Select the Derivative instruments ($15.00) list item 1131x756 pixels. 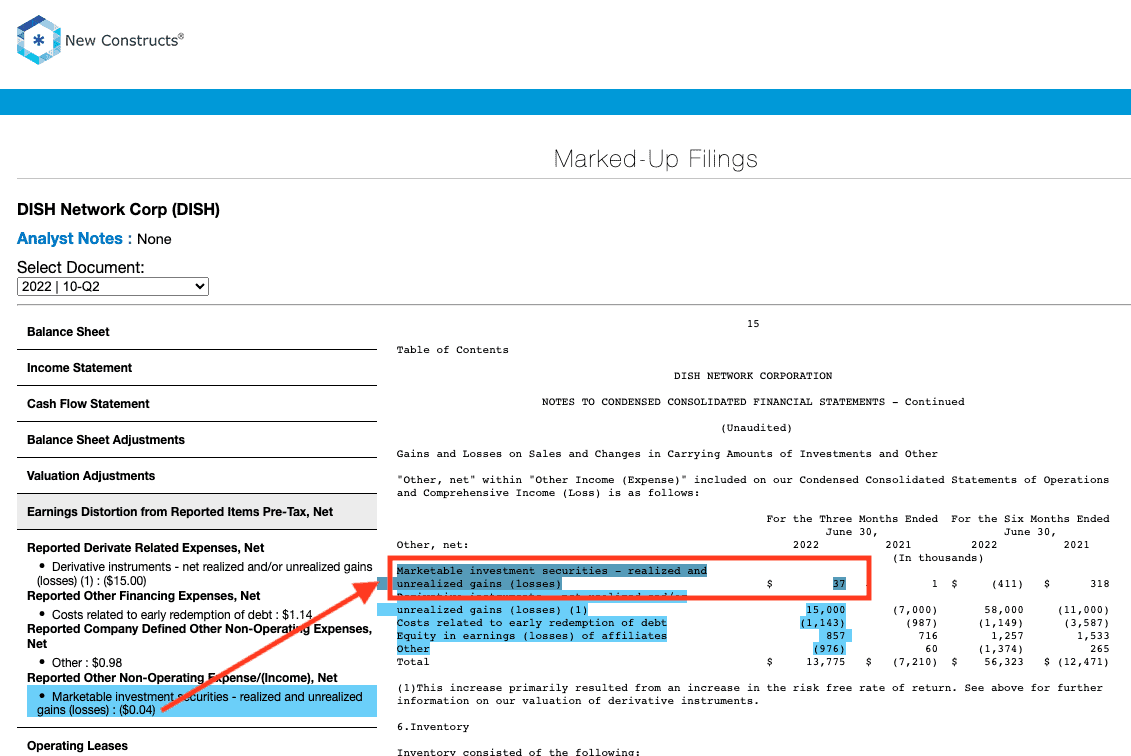(x=205, y=573)
